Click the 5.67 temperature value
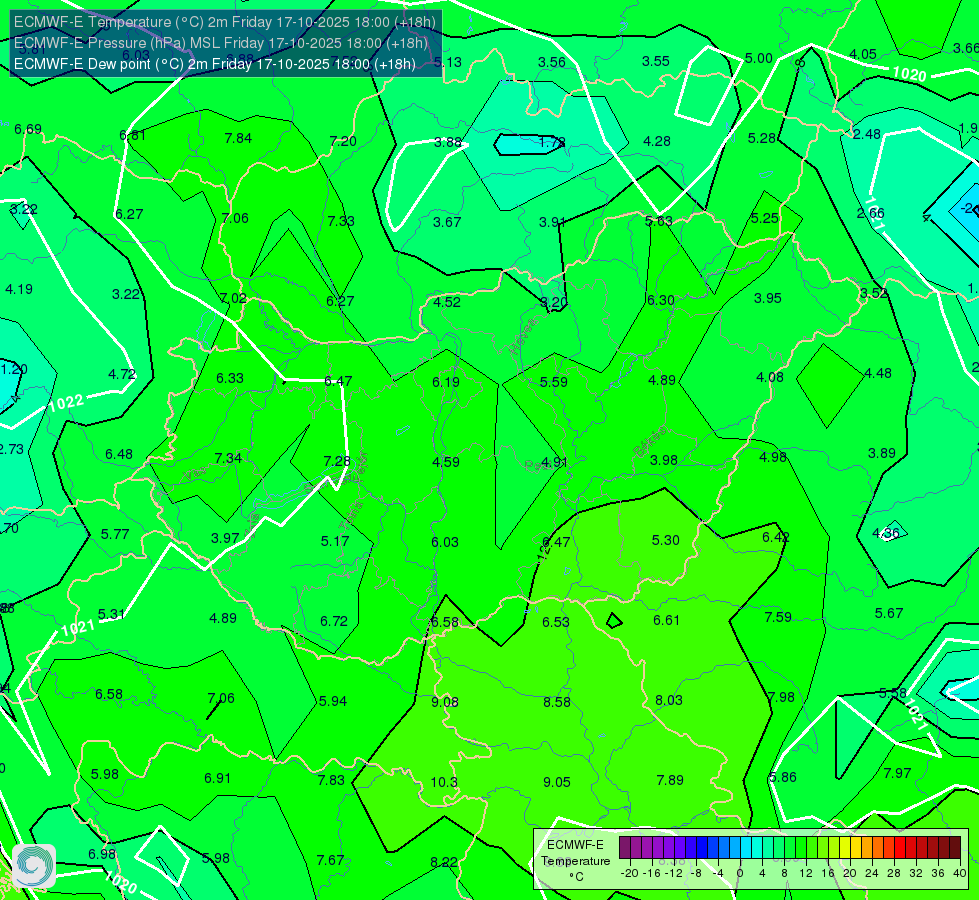 [x=888, y=613]
